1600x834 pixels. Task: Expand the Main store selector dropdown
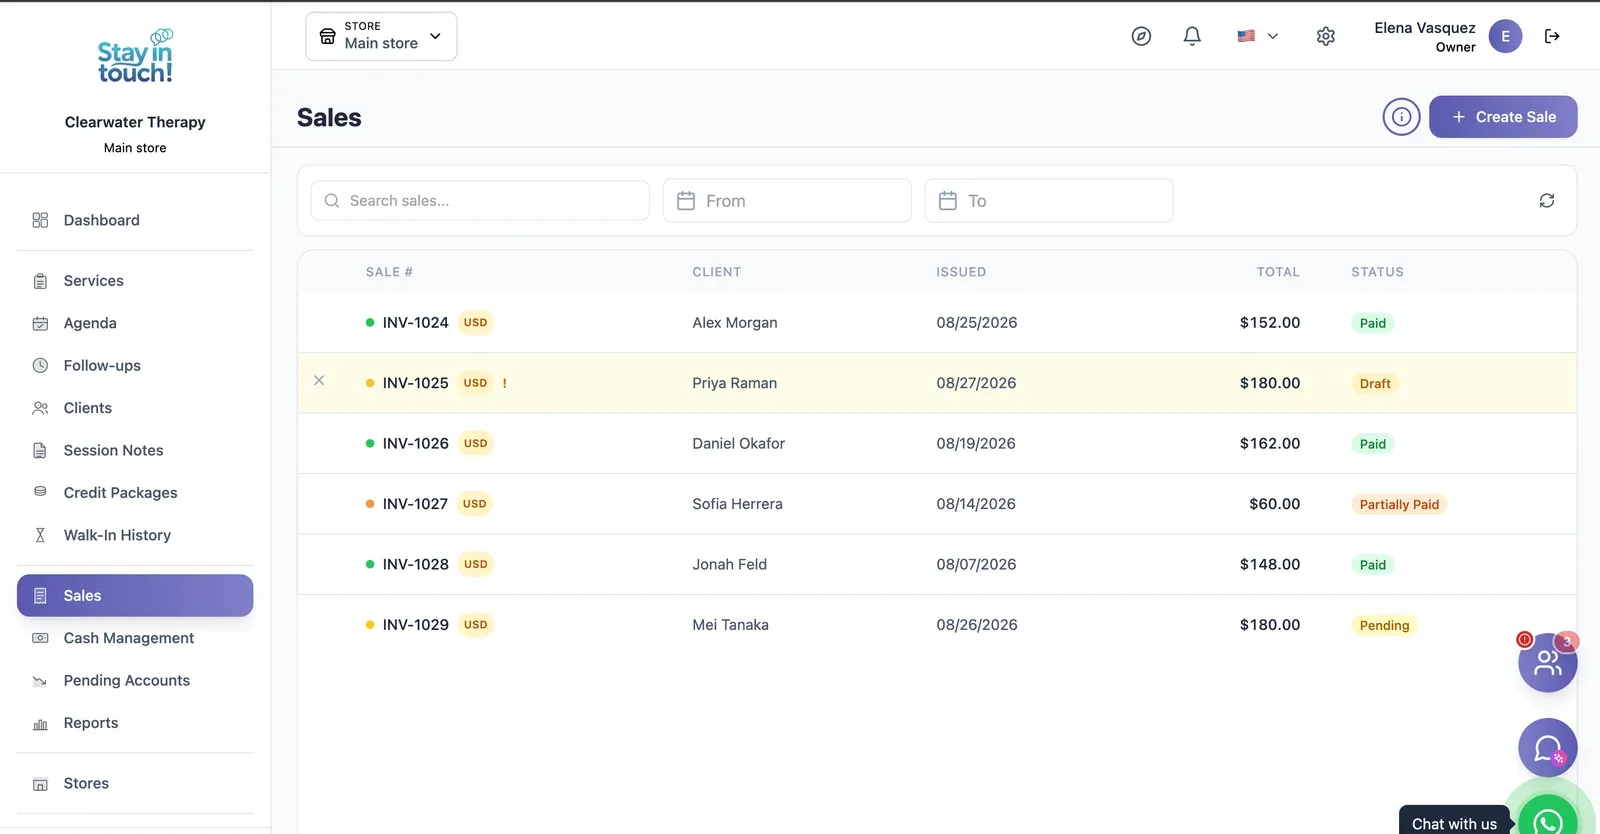click(x=381, y=36)
